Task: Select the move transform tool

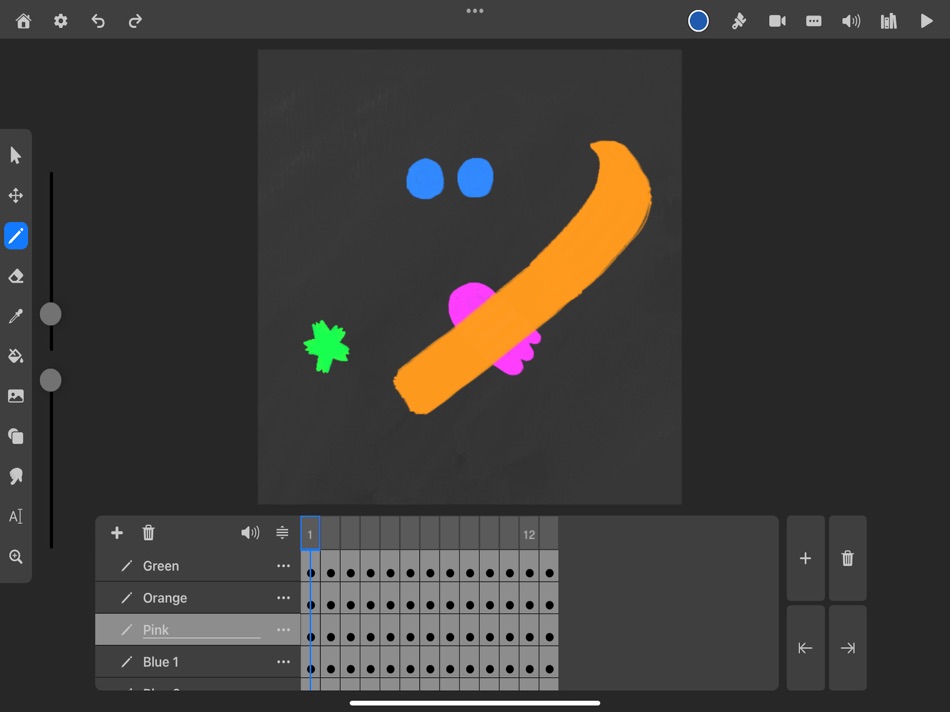Action: [16, 195]
